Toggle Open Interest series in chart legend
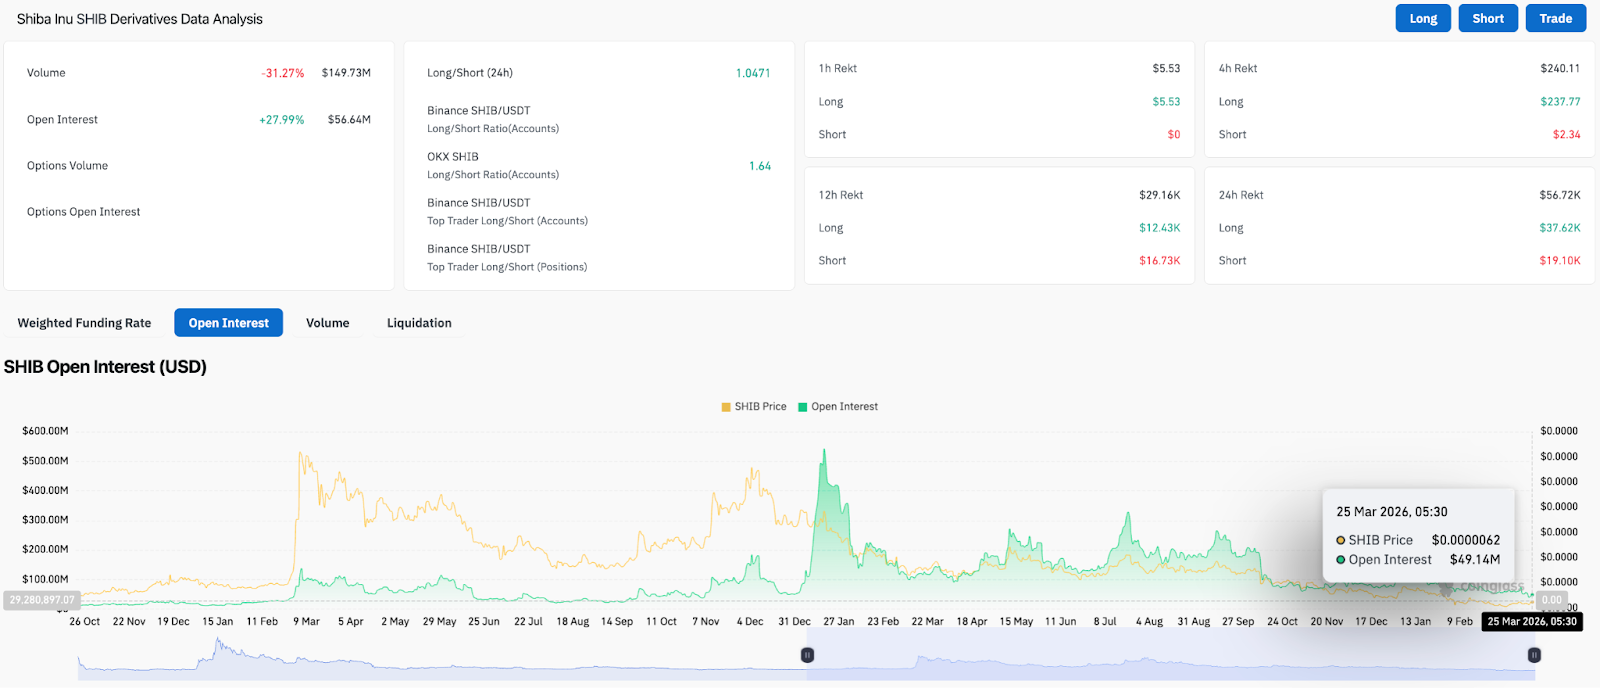The width and height of the screenshot is (1600, 688). (x=844, y=407)
